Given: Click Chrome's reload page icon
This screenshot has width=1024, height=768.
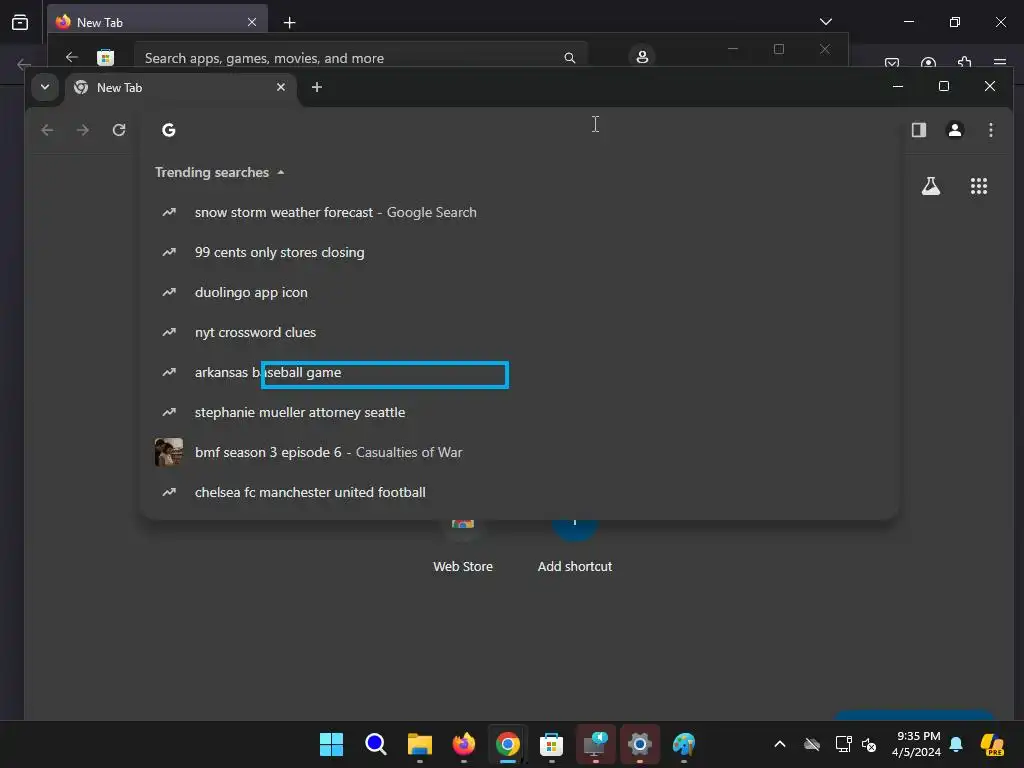Looking at the screenshot, I should pyautogui.click(x=119, y=130).
